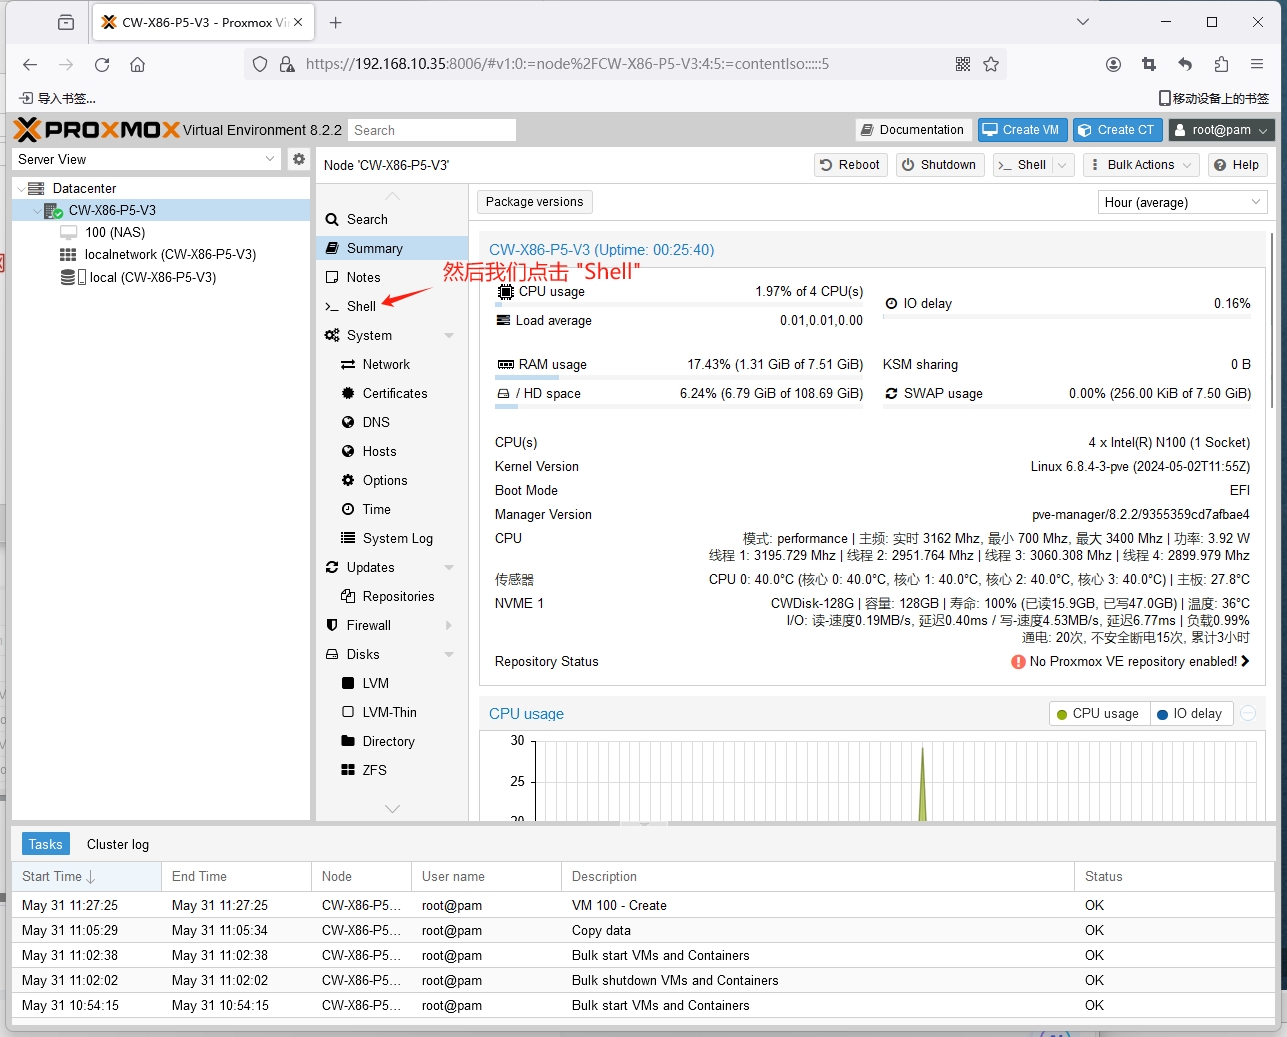Bookmark this page with the star icon
Viewport: 1287px width, 1037px height.
(991, 64)
